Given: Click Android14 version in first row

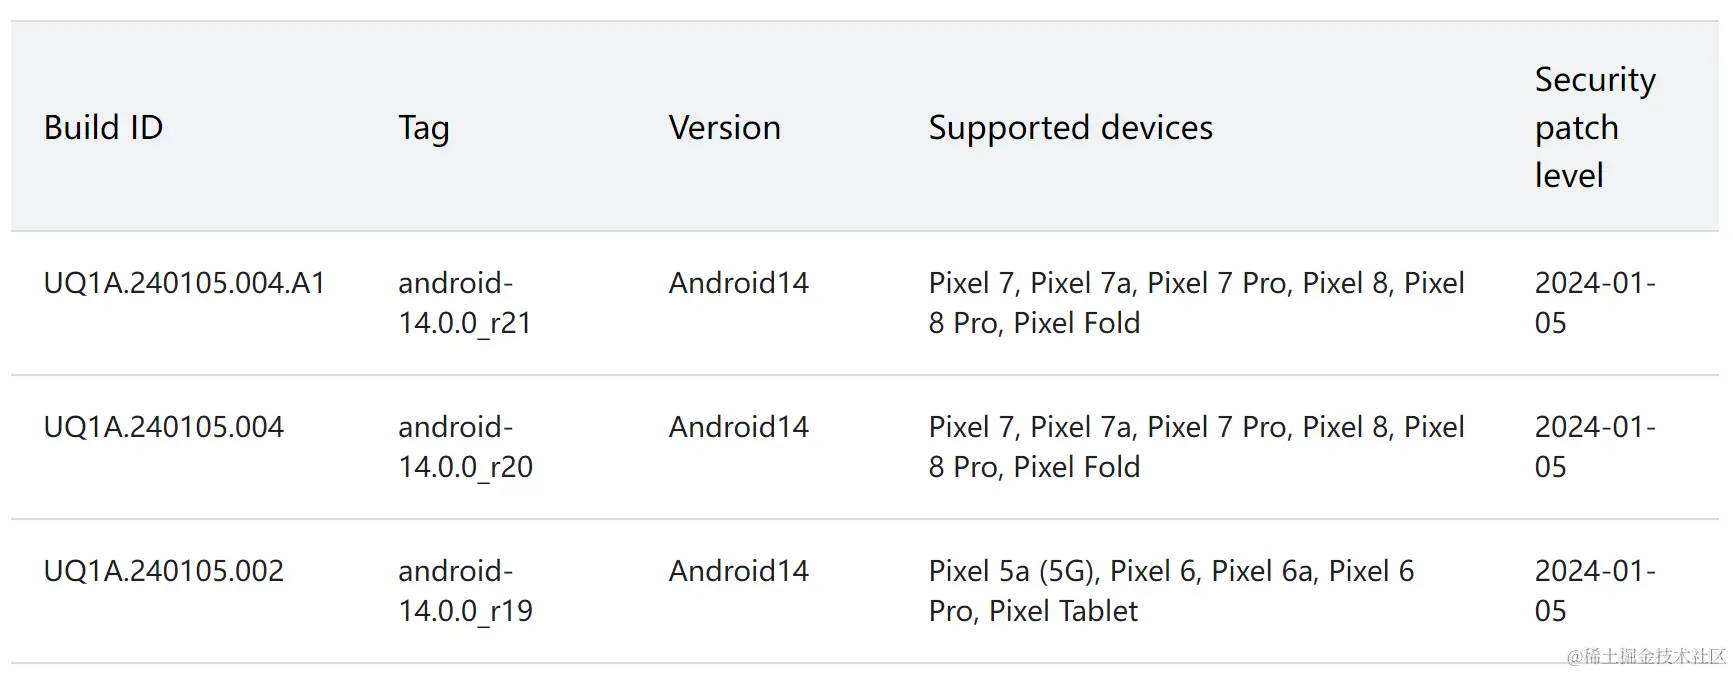Looking at the screenshot, I should (x=738, y=283).
